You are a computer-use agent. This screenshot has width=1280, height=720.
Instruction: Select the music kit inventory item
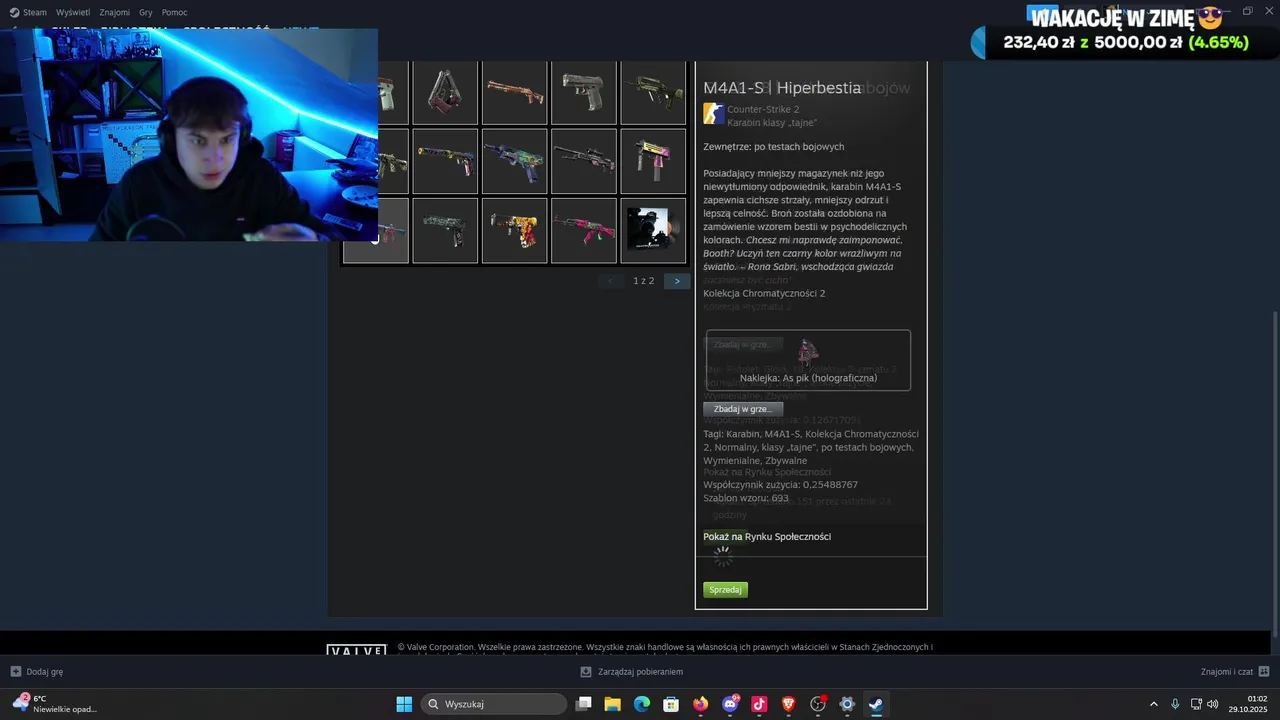(x=653, y=230)
